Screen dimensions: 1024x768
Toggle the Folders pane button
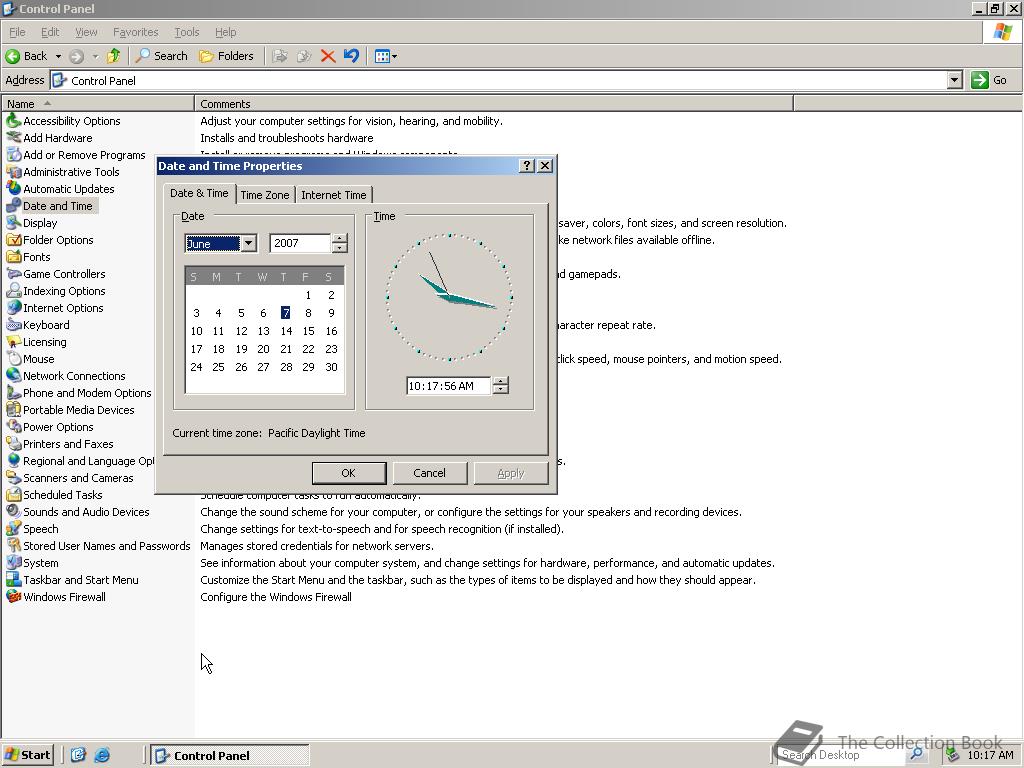coord(226,56)
